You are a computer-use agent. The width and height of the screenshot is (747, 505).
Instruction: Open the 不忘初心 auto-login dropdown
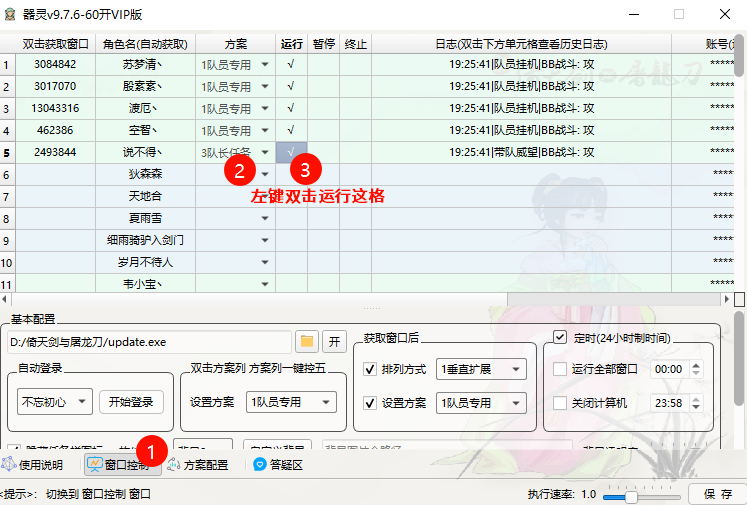[55, 403]
